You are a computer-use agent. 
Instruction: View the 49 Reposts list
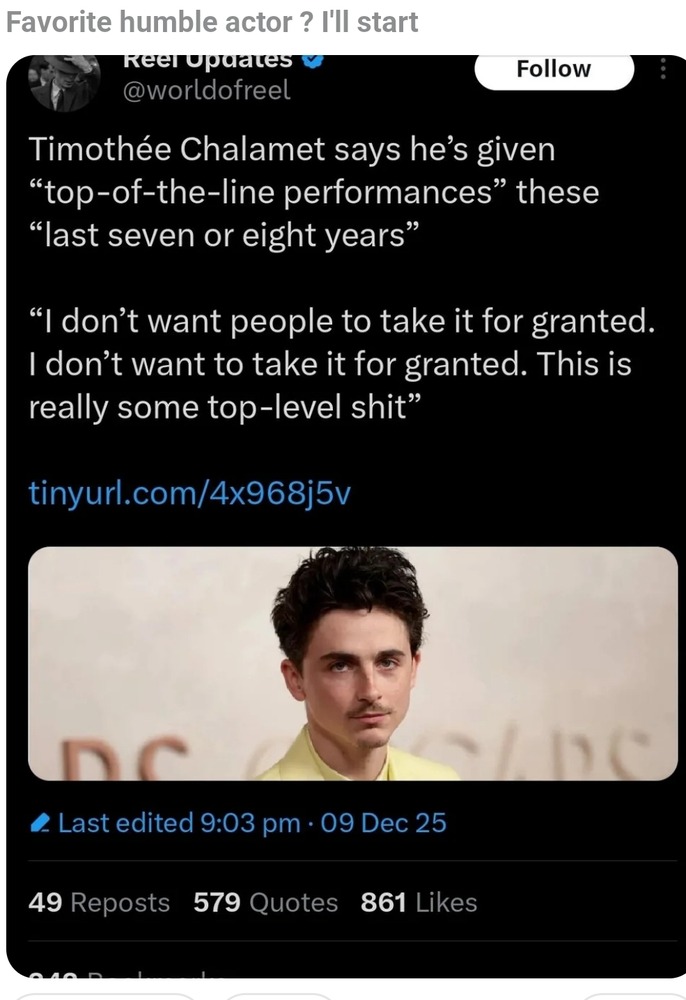click(x=99, y=902)
